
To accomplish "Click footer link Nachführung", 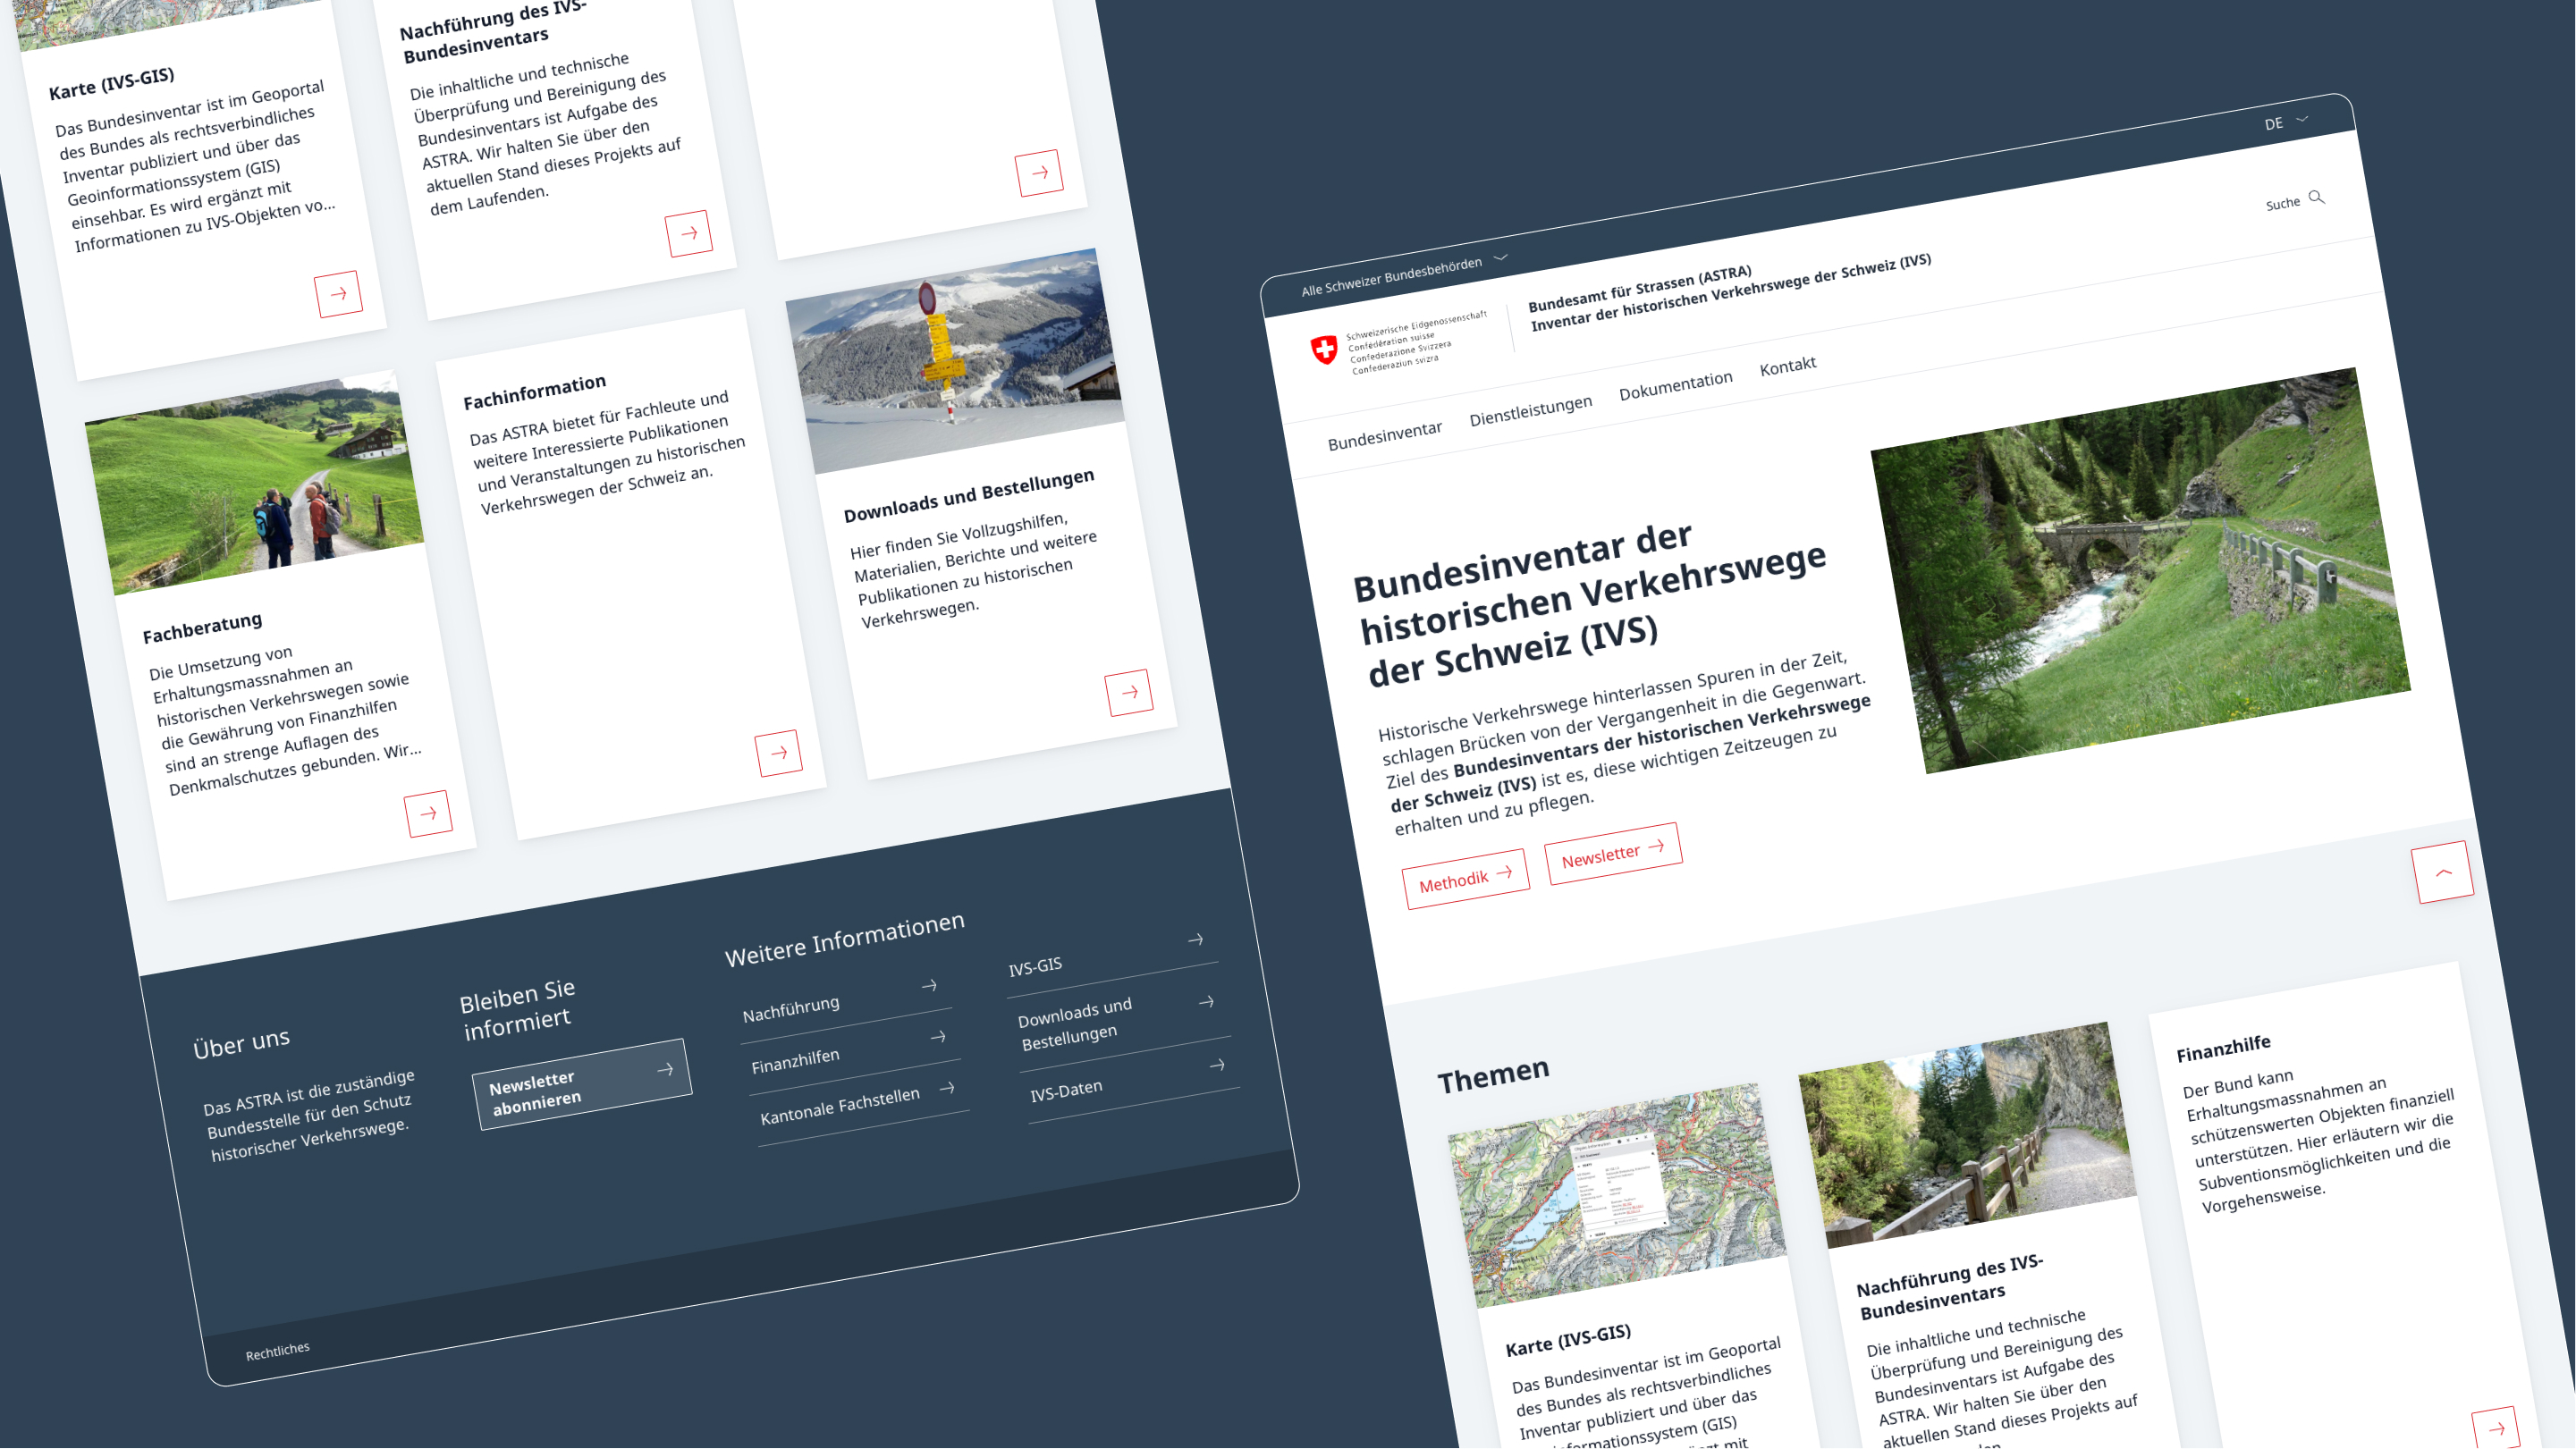I will [x=791, y=1009].
